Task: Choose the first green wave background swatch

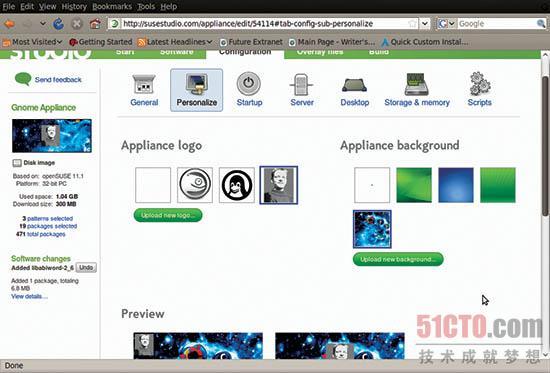Action: point(414,185)
